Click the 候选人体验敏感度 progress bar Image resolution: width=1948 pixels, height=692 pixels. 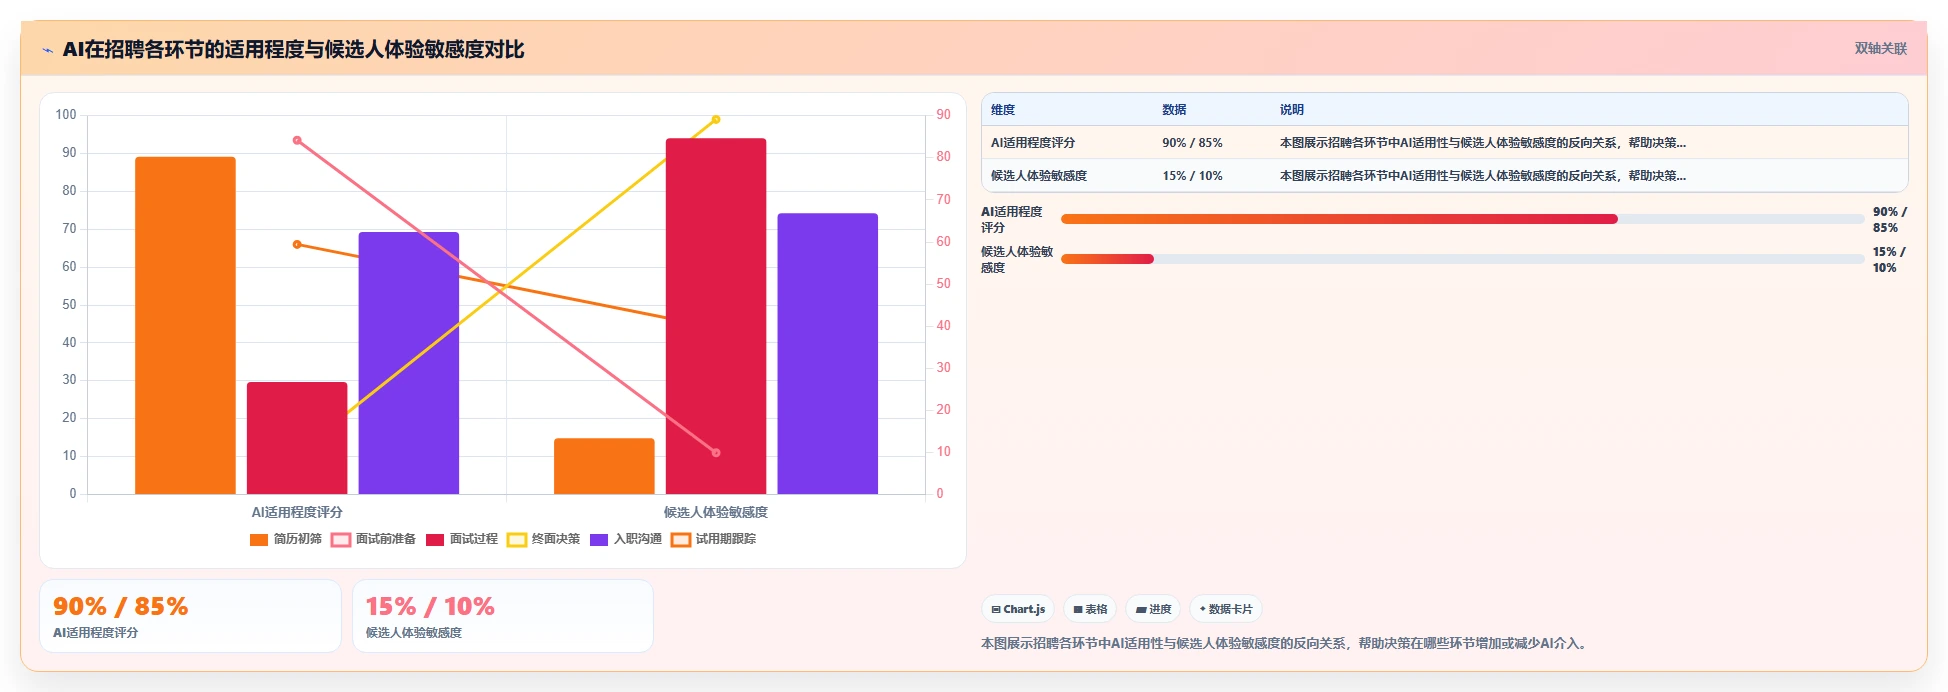pyautogui.click(x=1462, y=259)
